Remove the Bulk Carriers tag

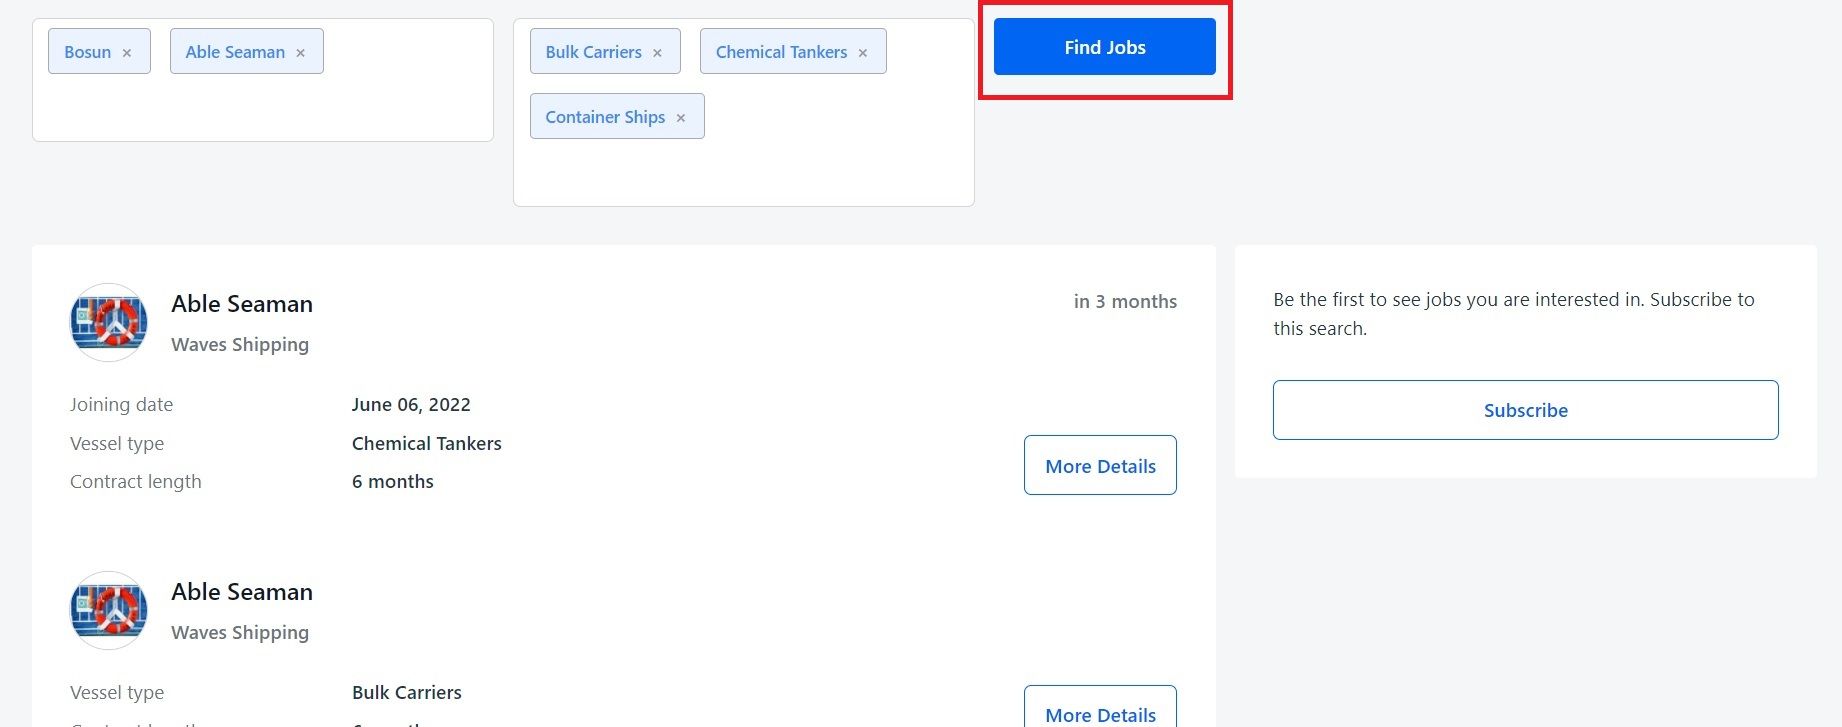tap(657, 53)
